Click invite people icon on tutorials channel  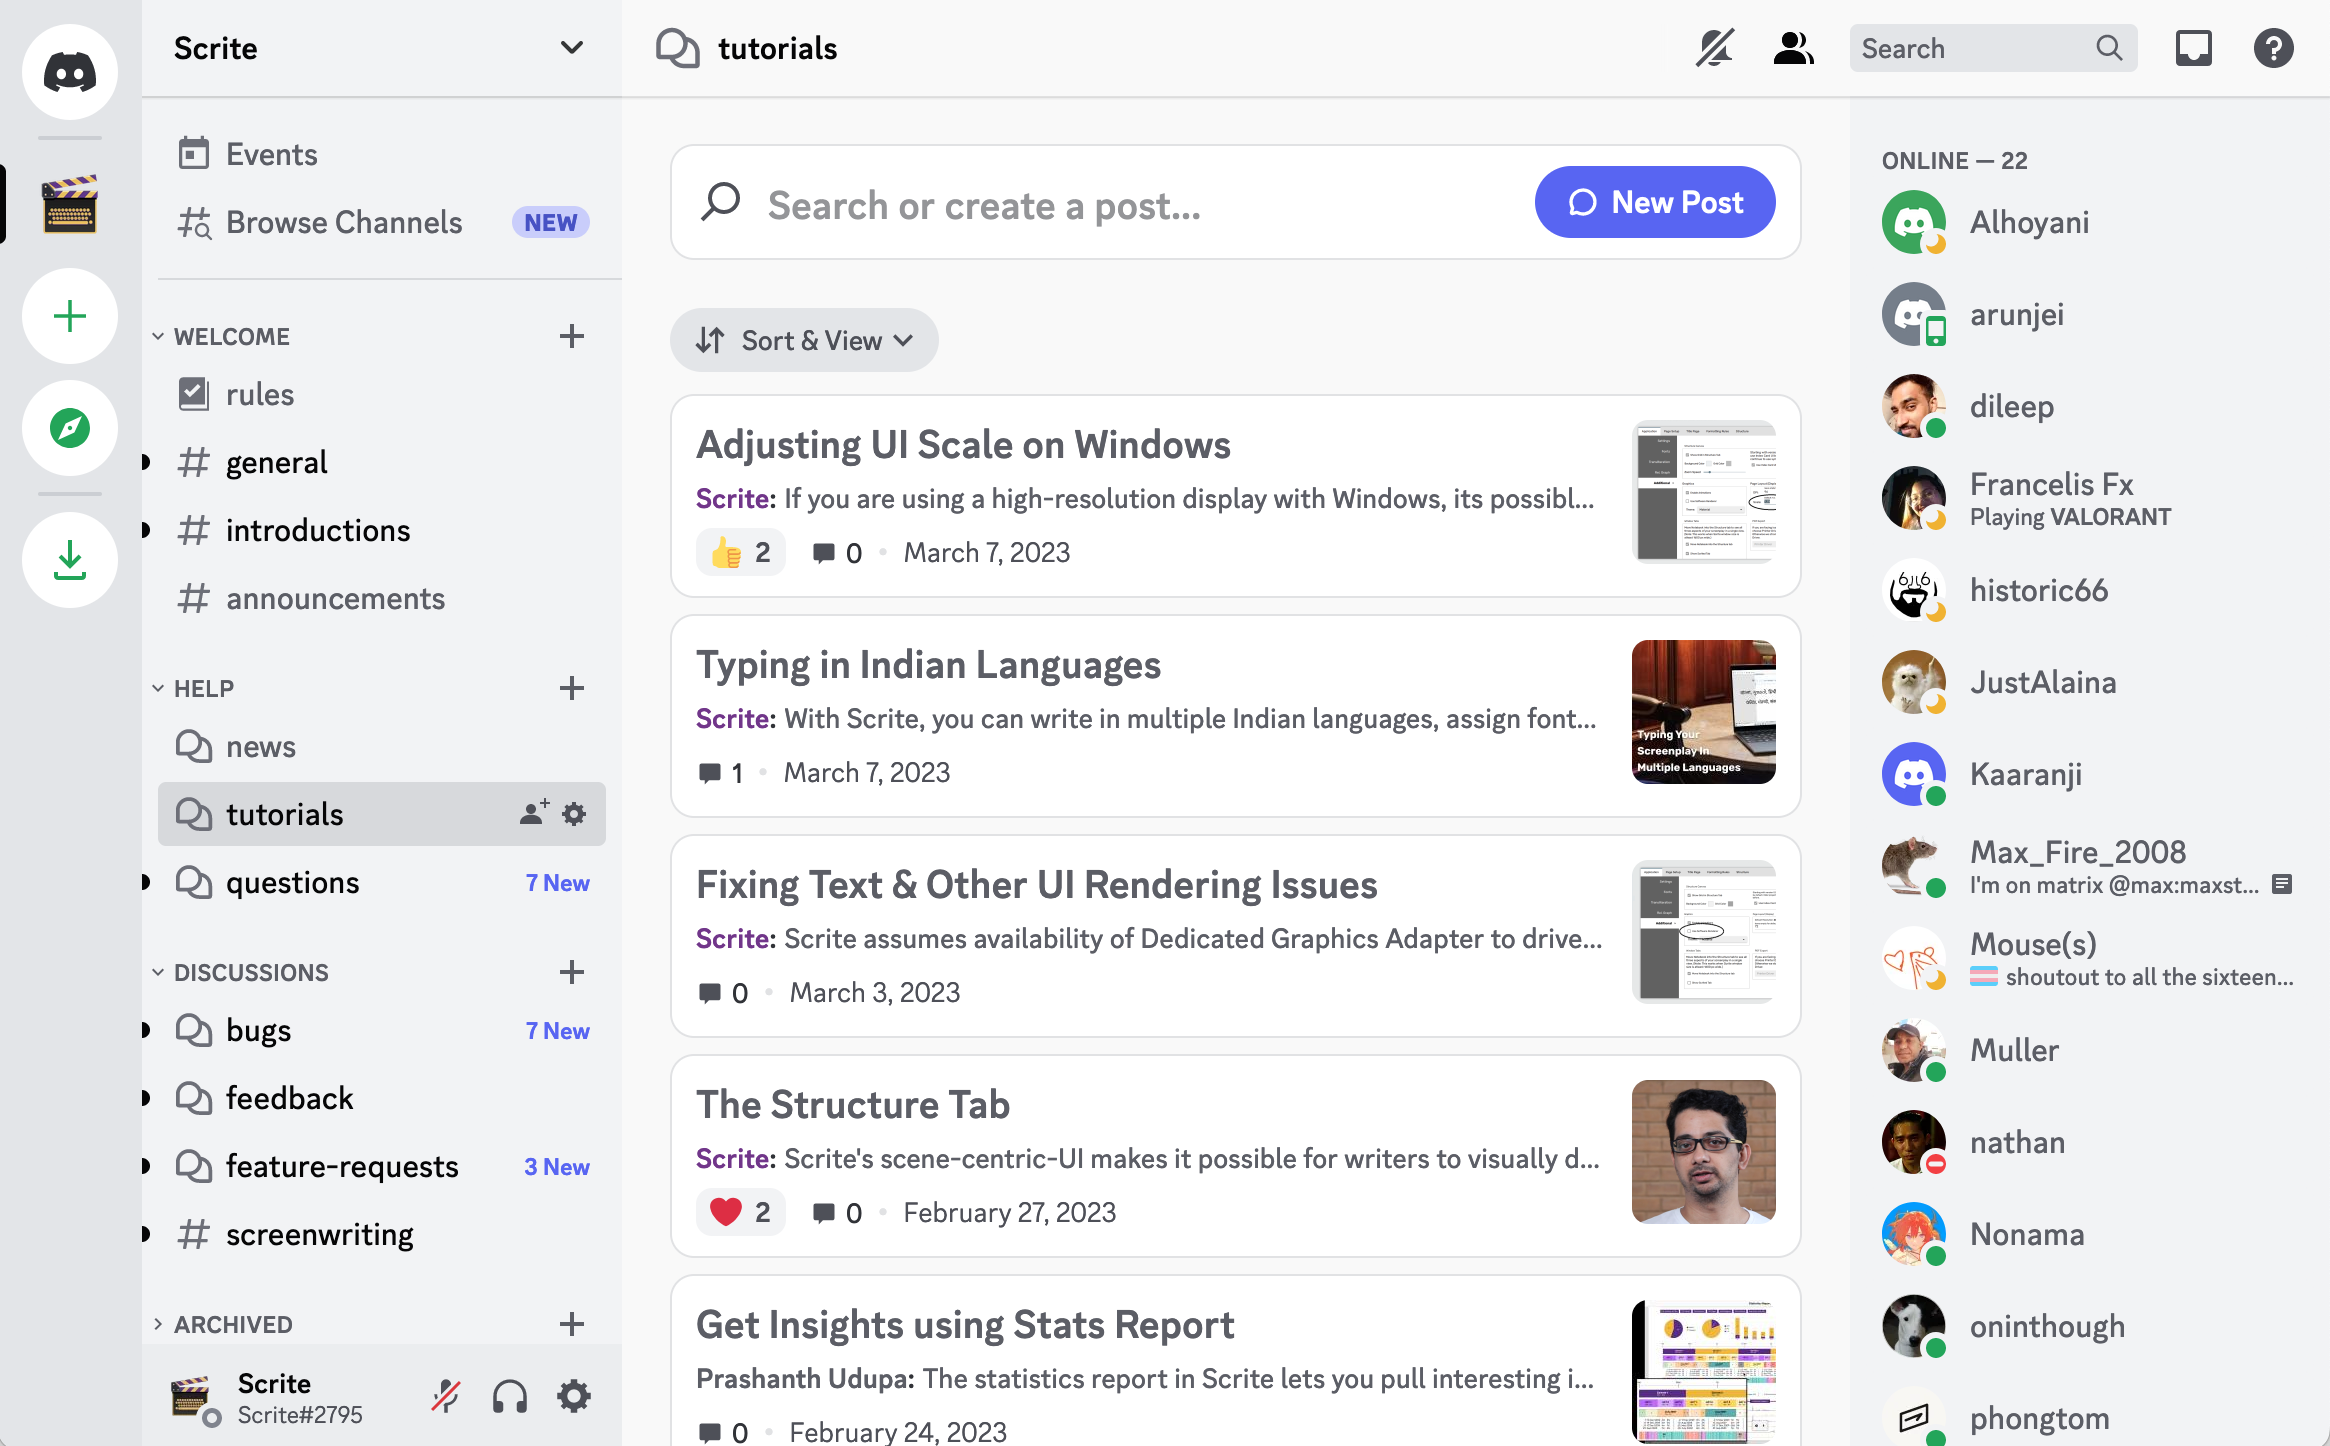pos(535,812)
